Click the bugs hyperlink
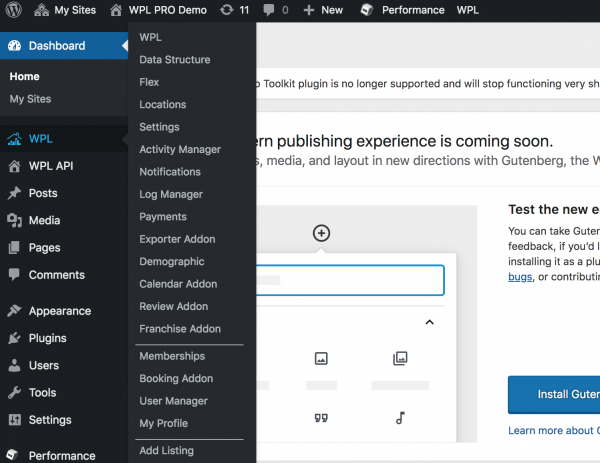The image size is (600, 463). point(519,274)
